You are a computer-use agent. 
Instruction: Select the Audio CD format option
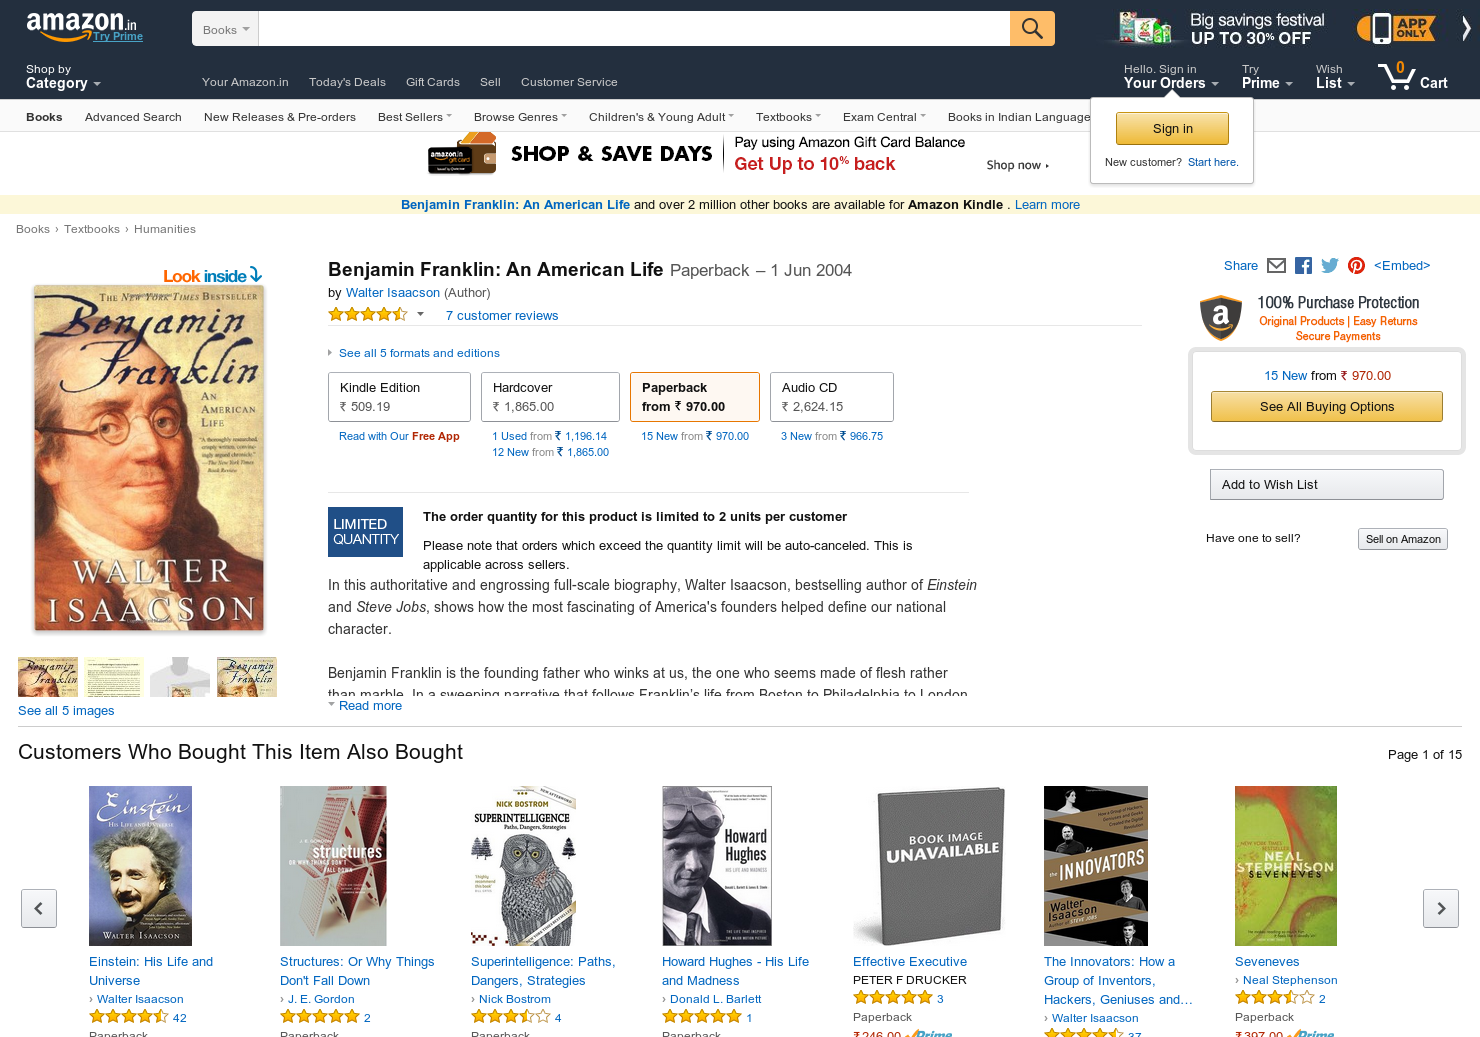831,397
